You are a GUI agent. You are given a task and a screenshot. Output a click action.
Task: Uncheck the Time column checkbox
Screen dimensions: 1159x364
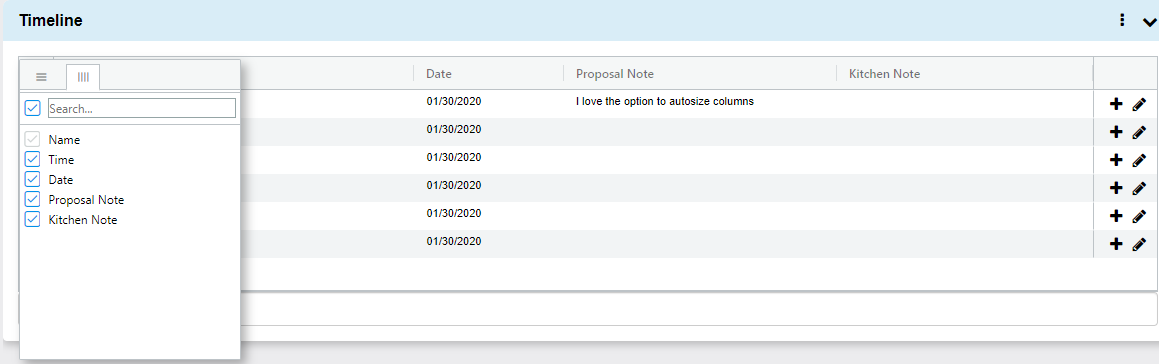tap(33, 159)
